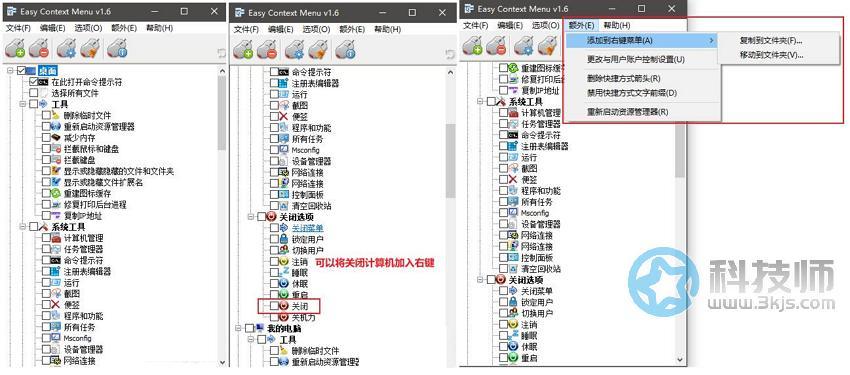850x375 pixels.
Task: Collapse 我的电脑 node in middle window
Action: pyautogui.click(x=239, y=328)
